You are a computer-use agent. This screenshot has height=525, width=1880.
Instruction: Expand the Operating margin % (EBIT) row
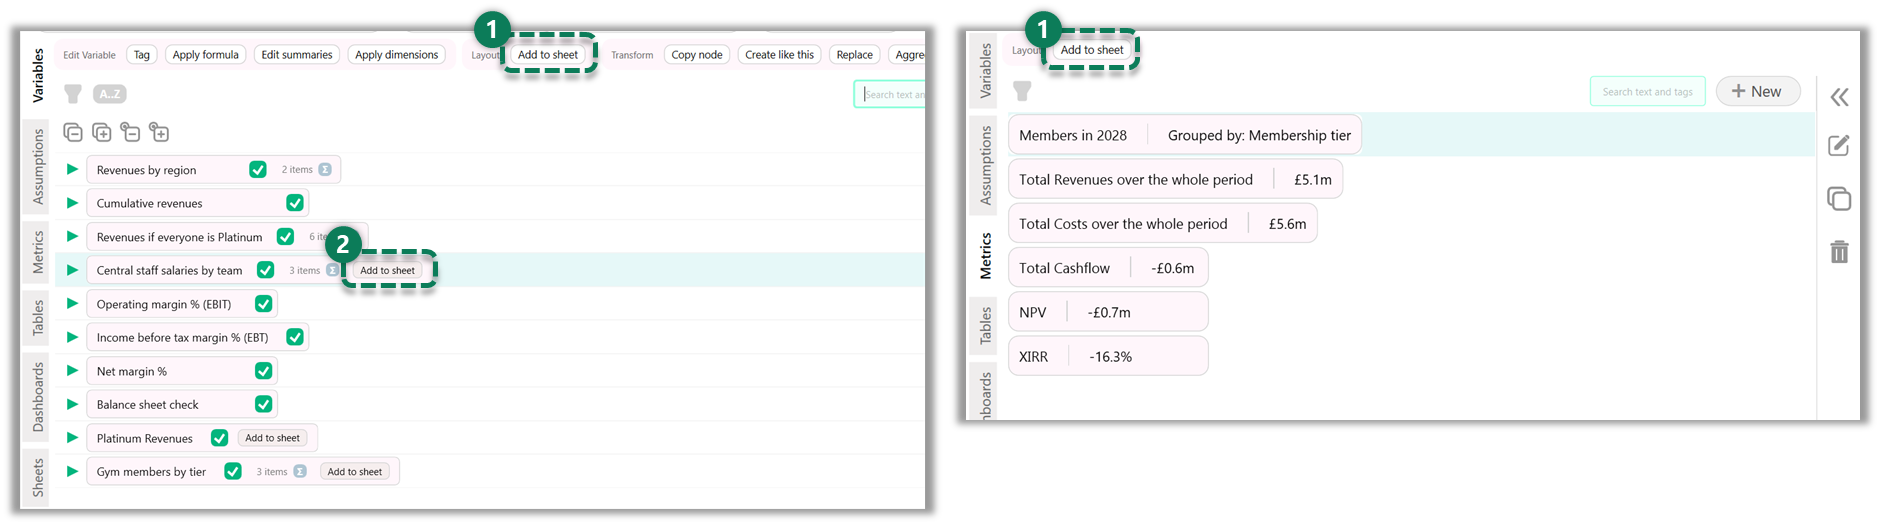[72, 303]
